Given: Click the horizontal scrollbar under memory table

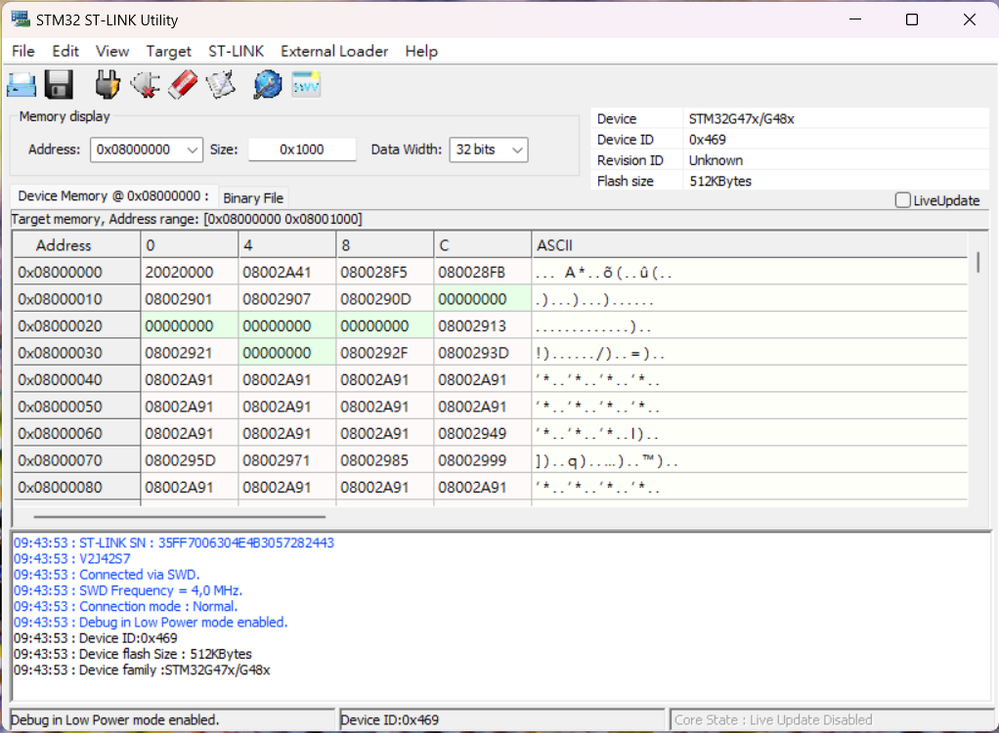Looking at the screenshot, I should coord(180,517).
